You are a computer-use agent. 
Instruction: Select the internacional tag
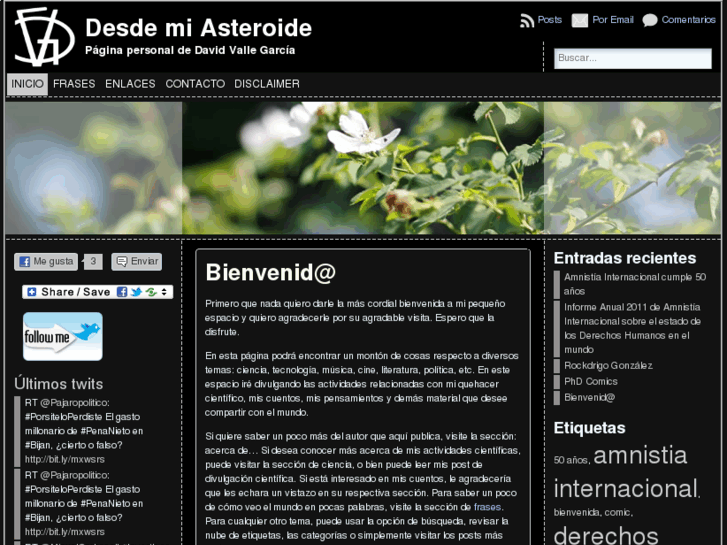pos(625,488)
